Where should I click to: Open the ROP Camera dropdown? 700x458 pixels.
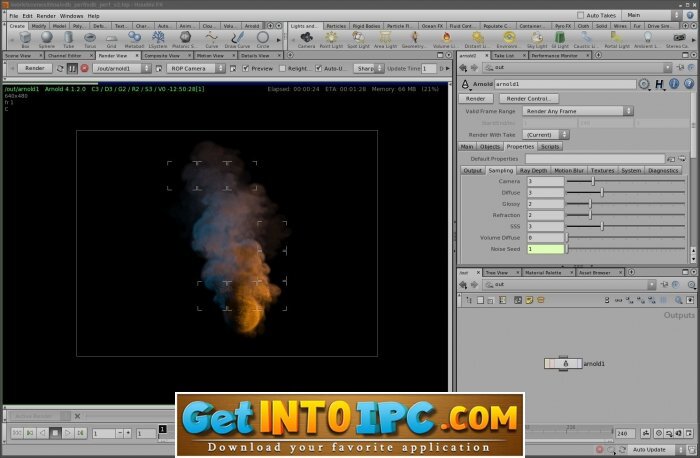(x=196, y=68)
